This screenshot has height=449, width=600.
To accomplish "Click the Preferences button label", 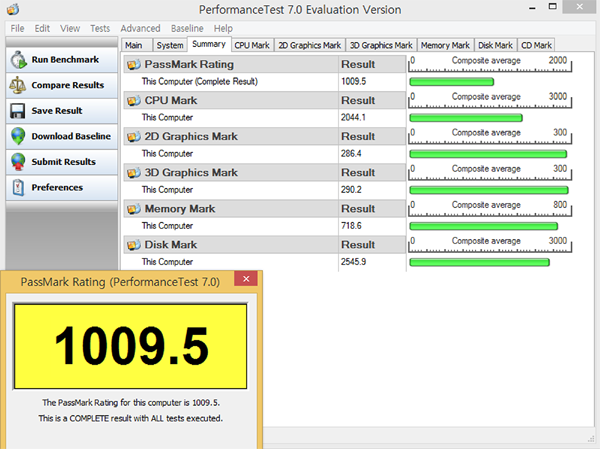I will point(57,187).
